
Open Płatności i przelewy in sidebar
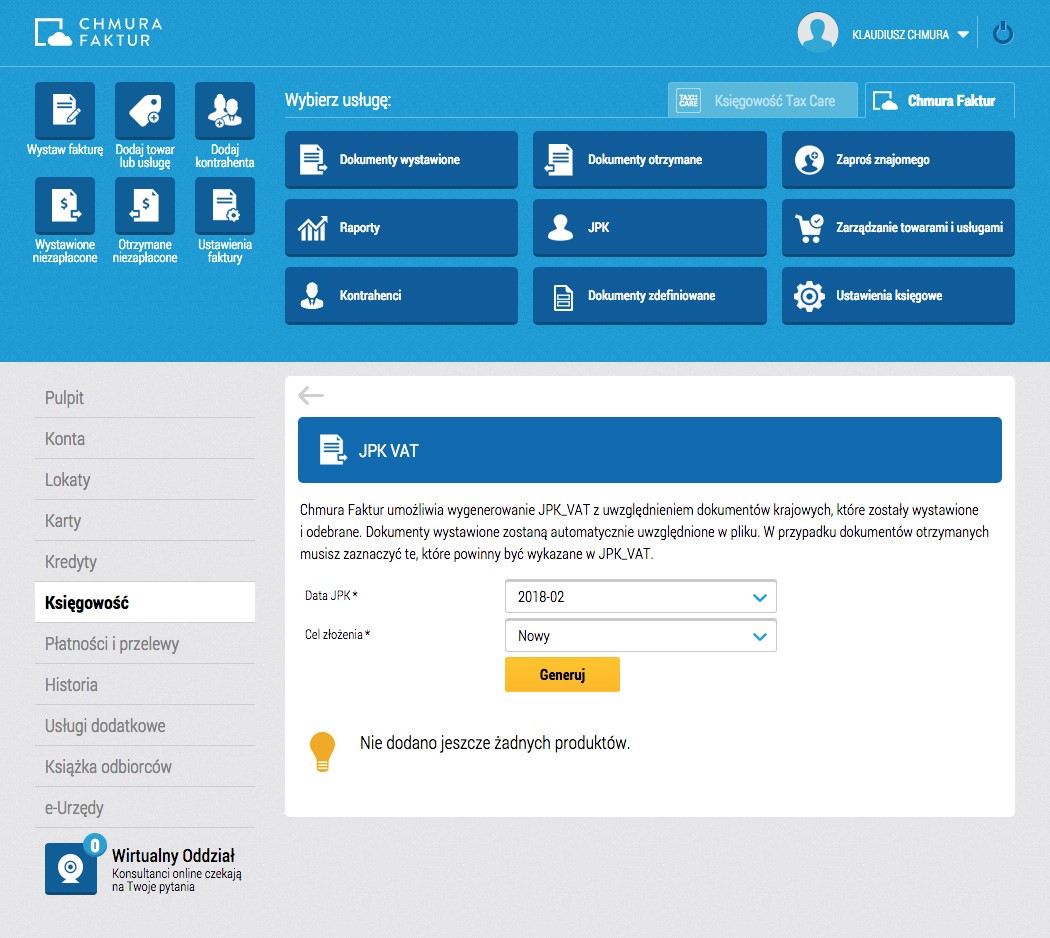pyautogui.click(x=145, y=643)
